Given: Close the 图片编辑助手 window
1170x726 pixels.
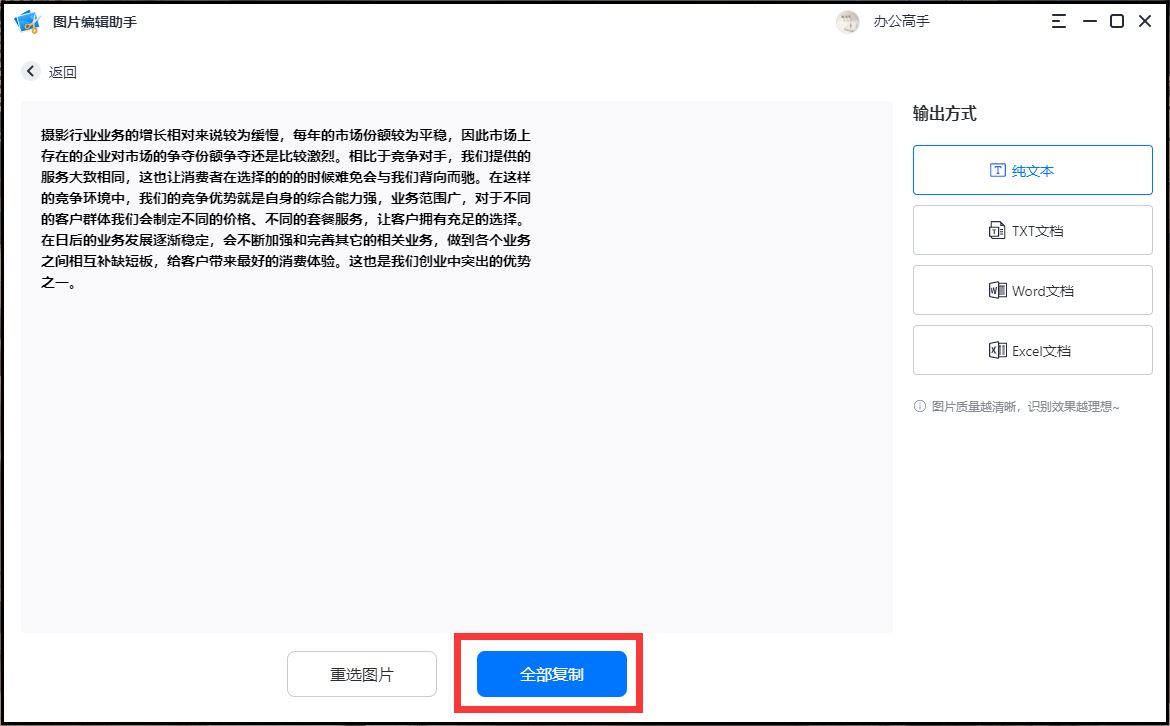Looking at the screenshot, I should click(x=1145, y=21).
